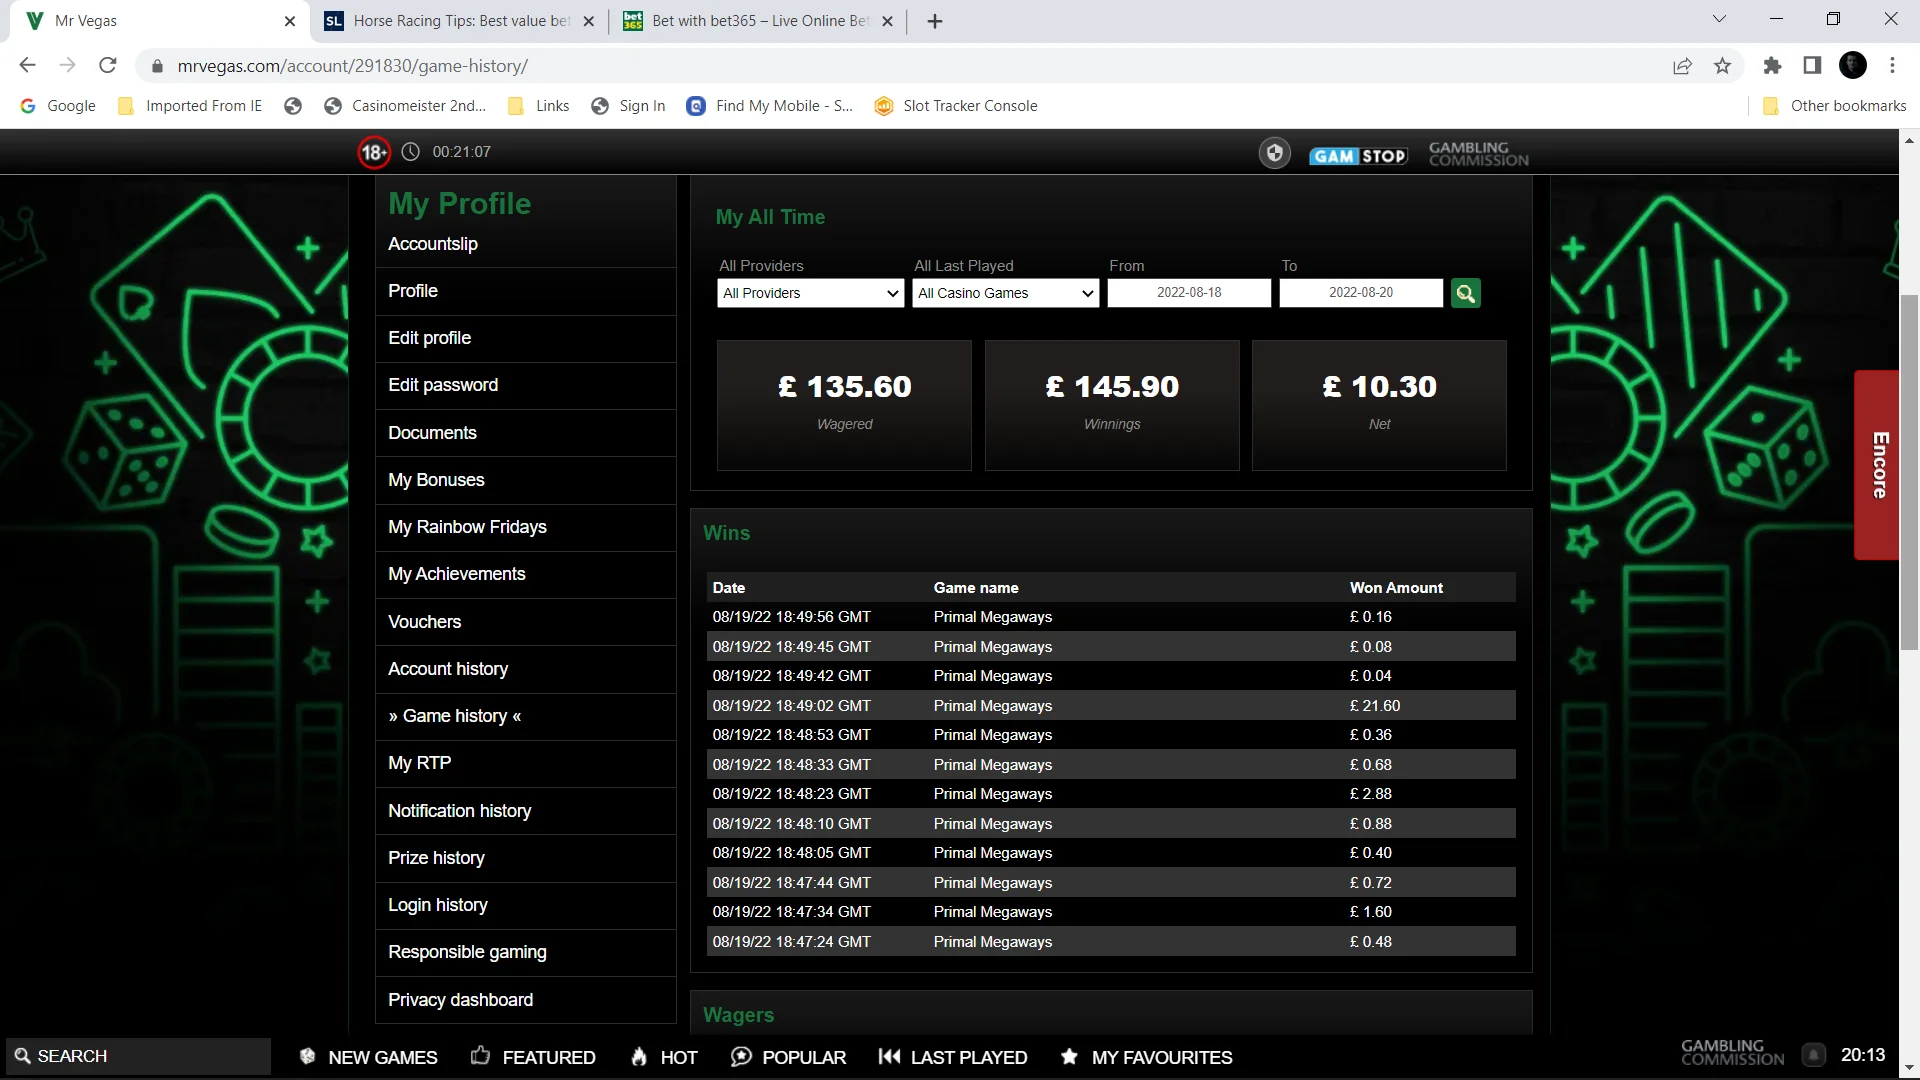
Task: Open Hot games from bottom bar
Action: coord(664,1057)
